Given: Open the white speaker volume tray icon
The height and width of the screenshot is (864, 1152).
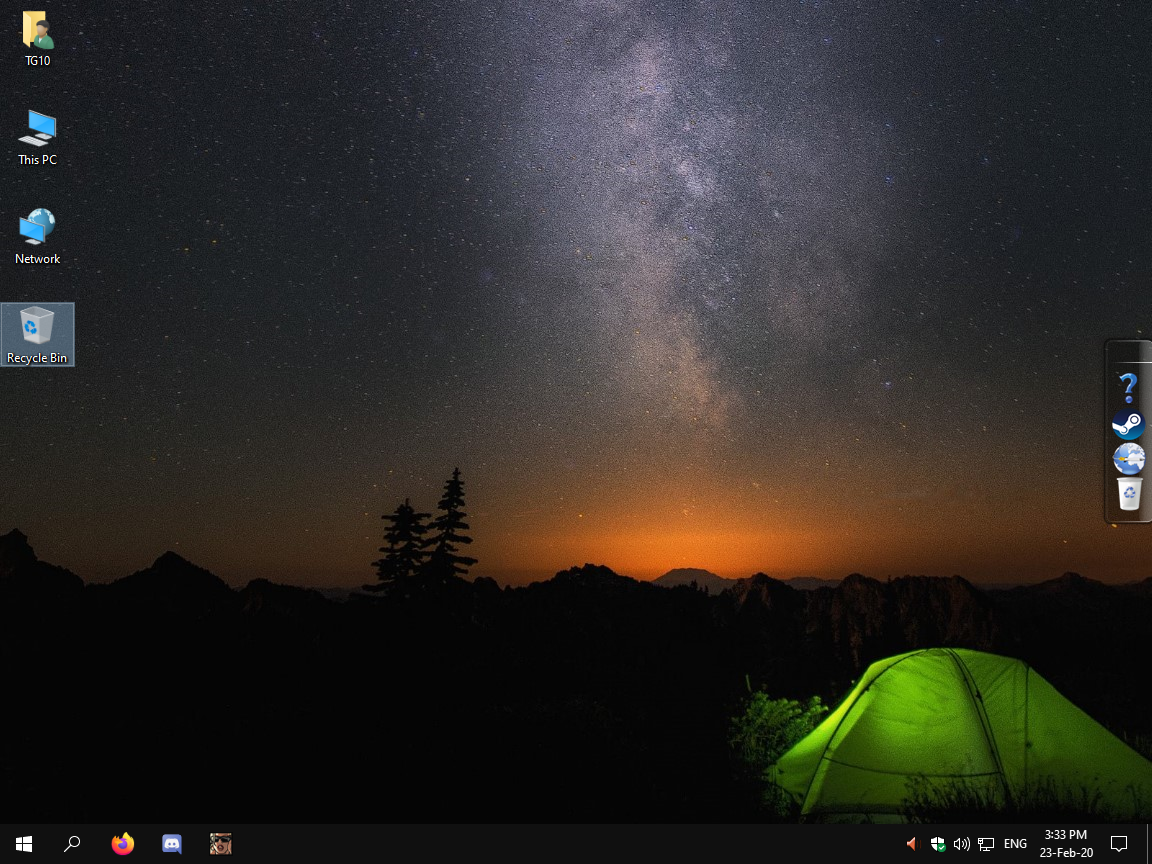Looking at the screenshot, I should click(961, 843).
